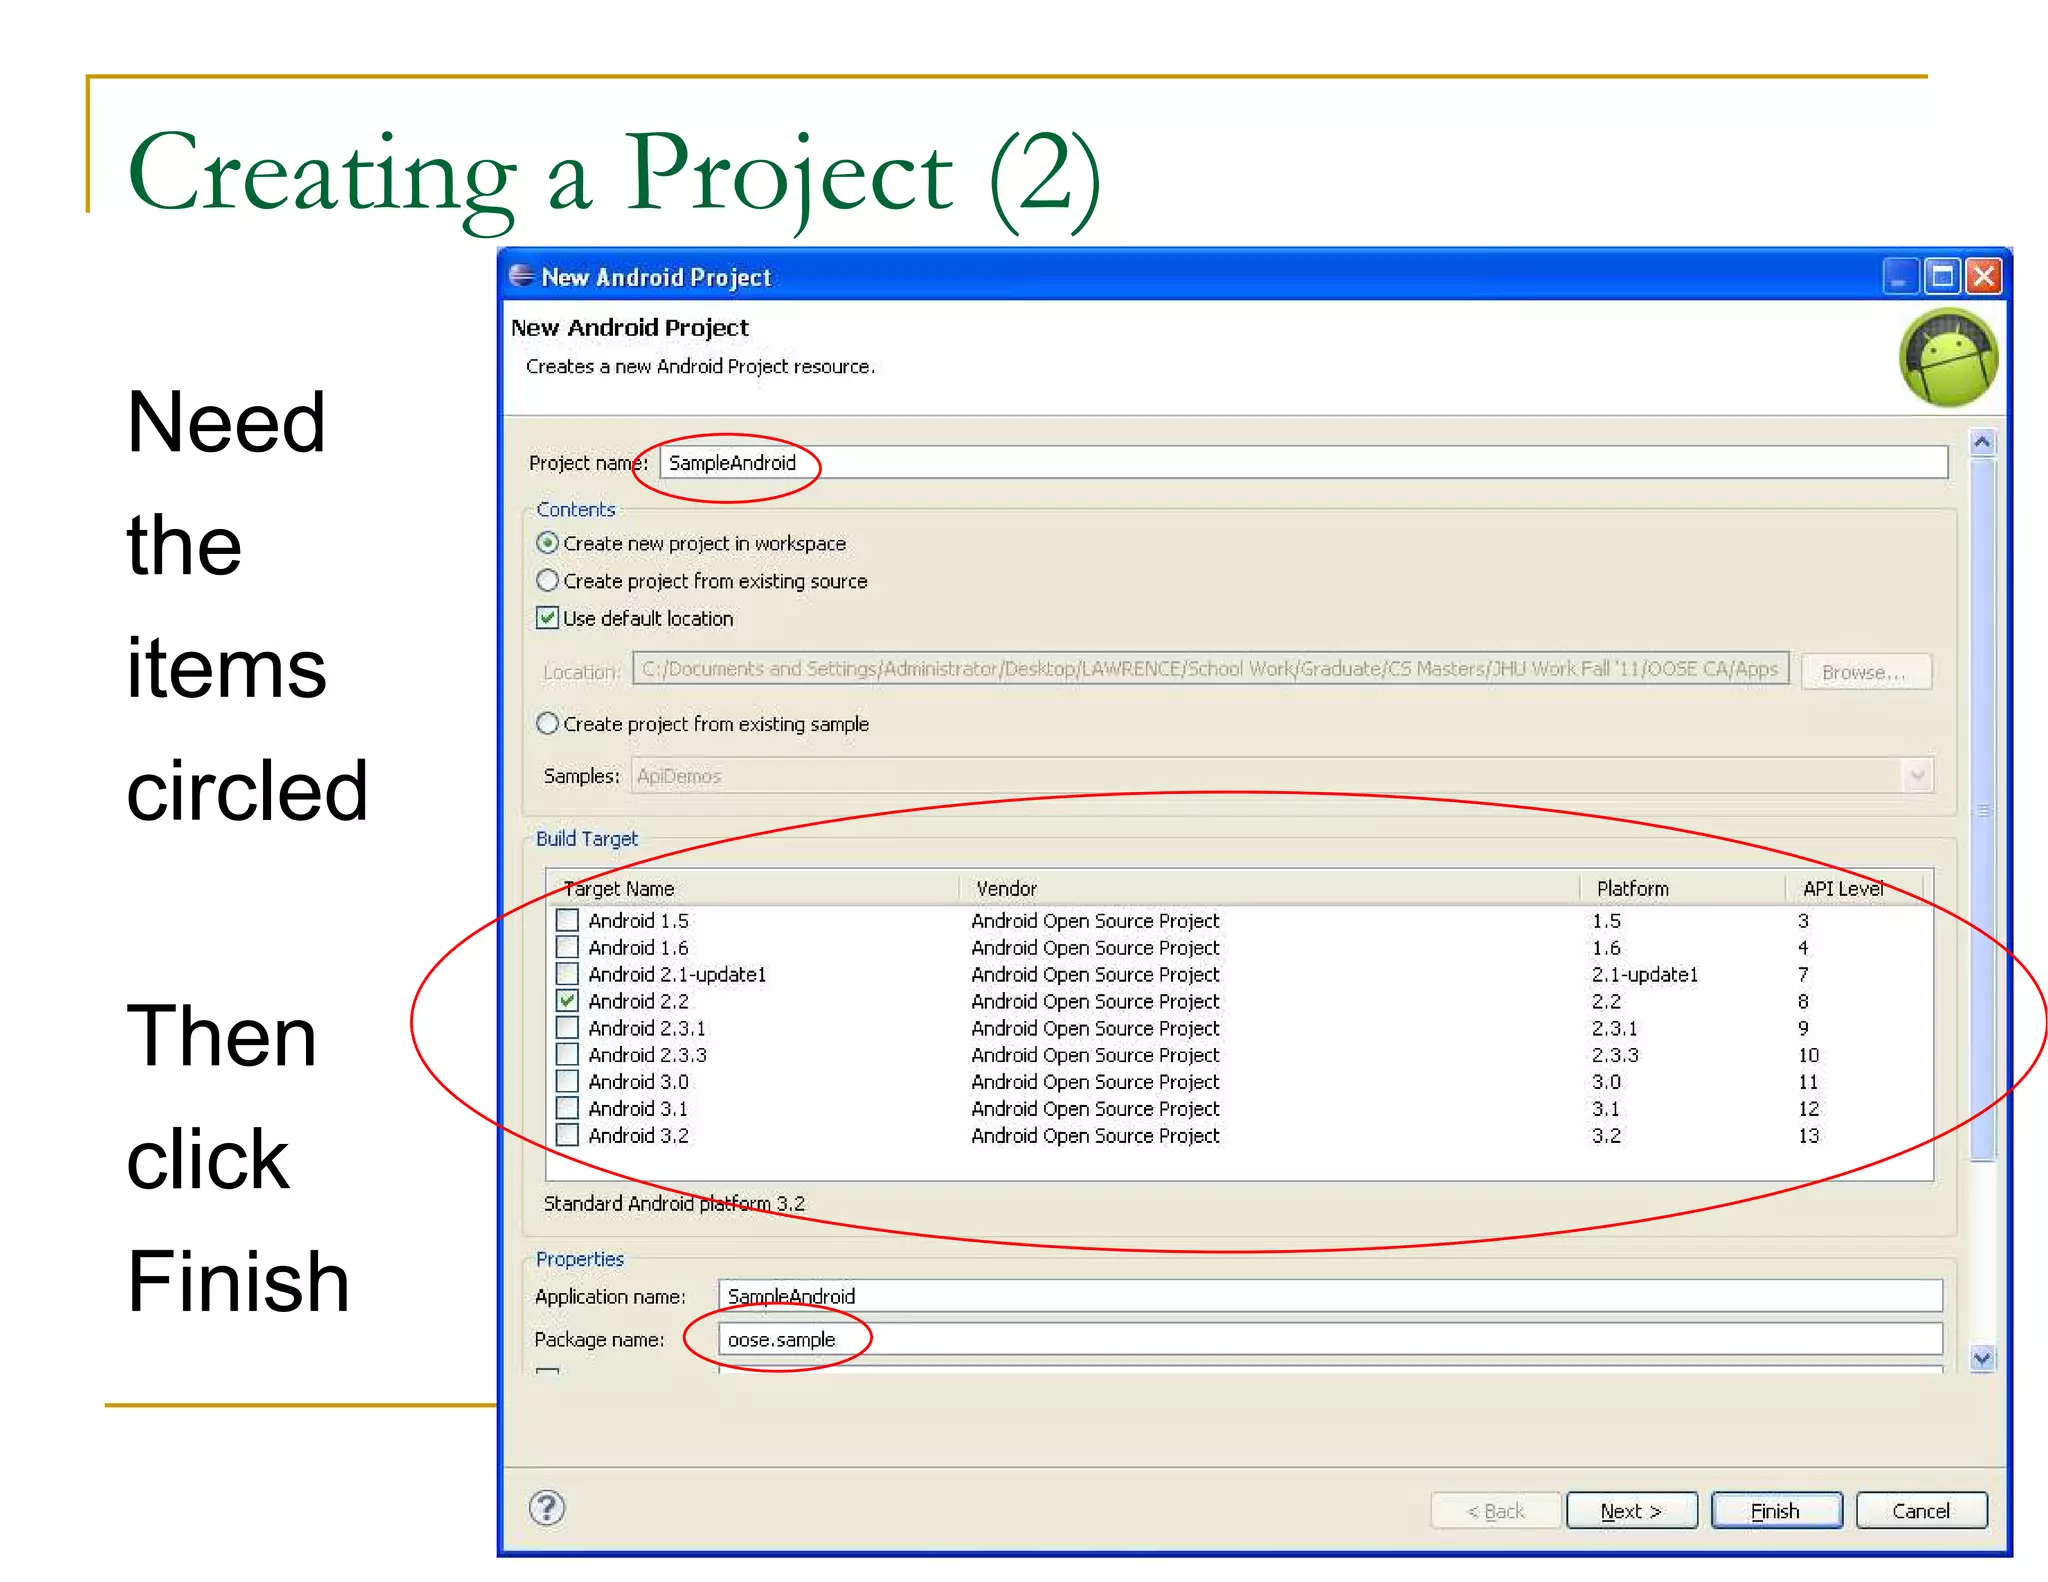Click the Finish button
The image size is (2048, 1582).
coord(1776,1511)
